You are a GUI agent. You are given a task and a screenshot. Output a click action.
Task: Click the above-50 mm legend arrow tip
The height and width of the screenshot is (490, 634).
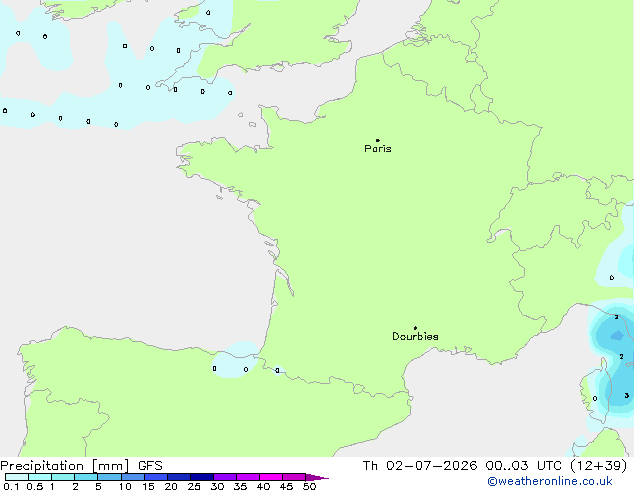pos(317,477)
